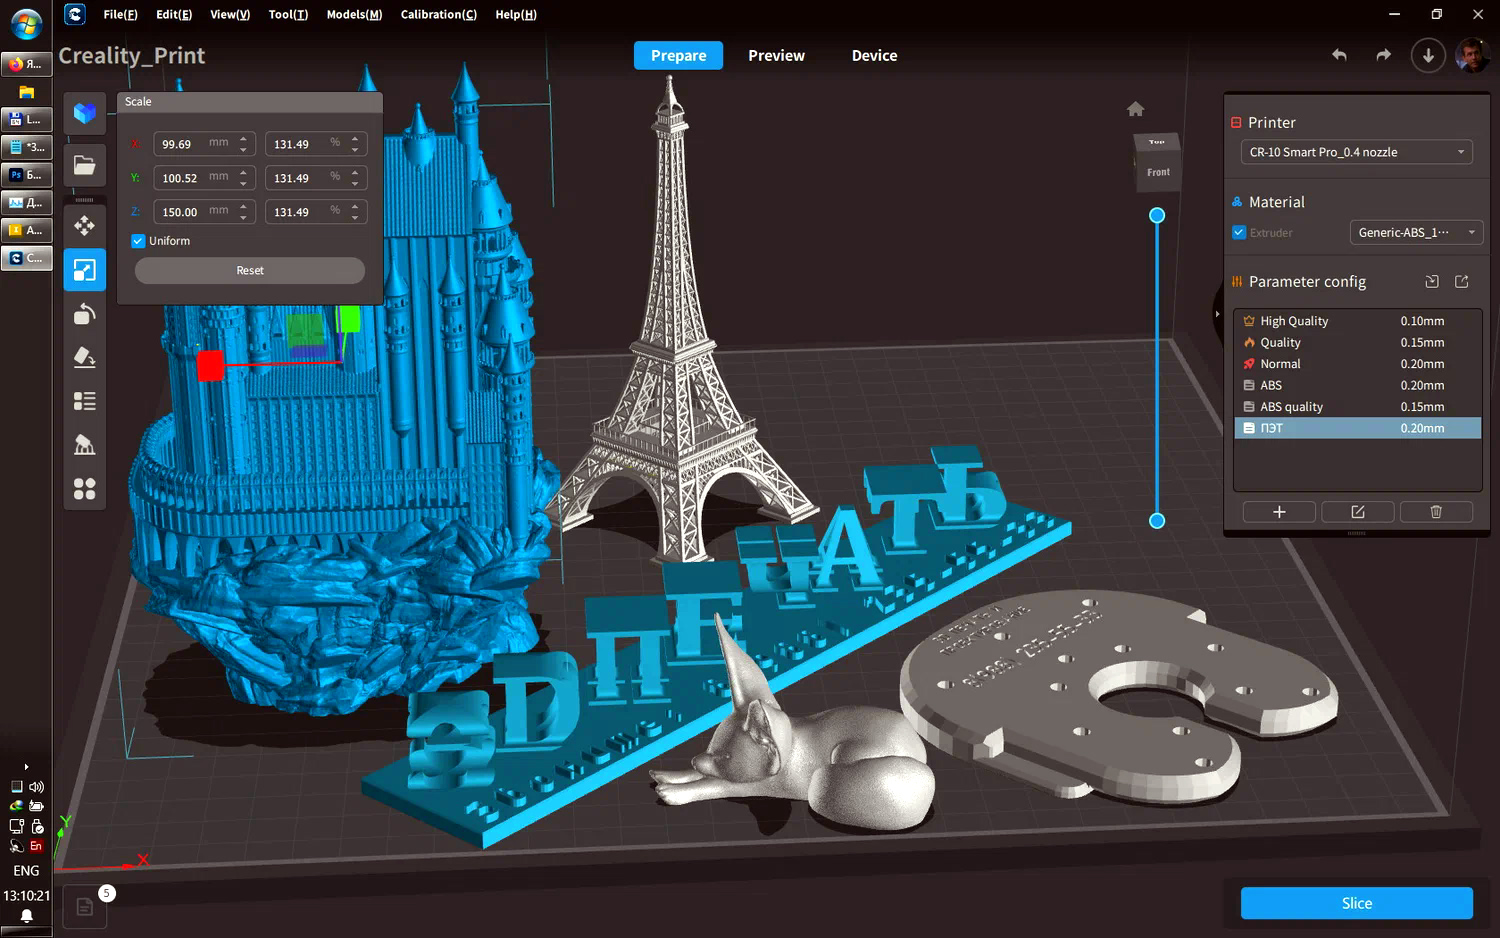
Task: Open the model library cube icon
Action: tap(85, 113)
